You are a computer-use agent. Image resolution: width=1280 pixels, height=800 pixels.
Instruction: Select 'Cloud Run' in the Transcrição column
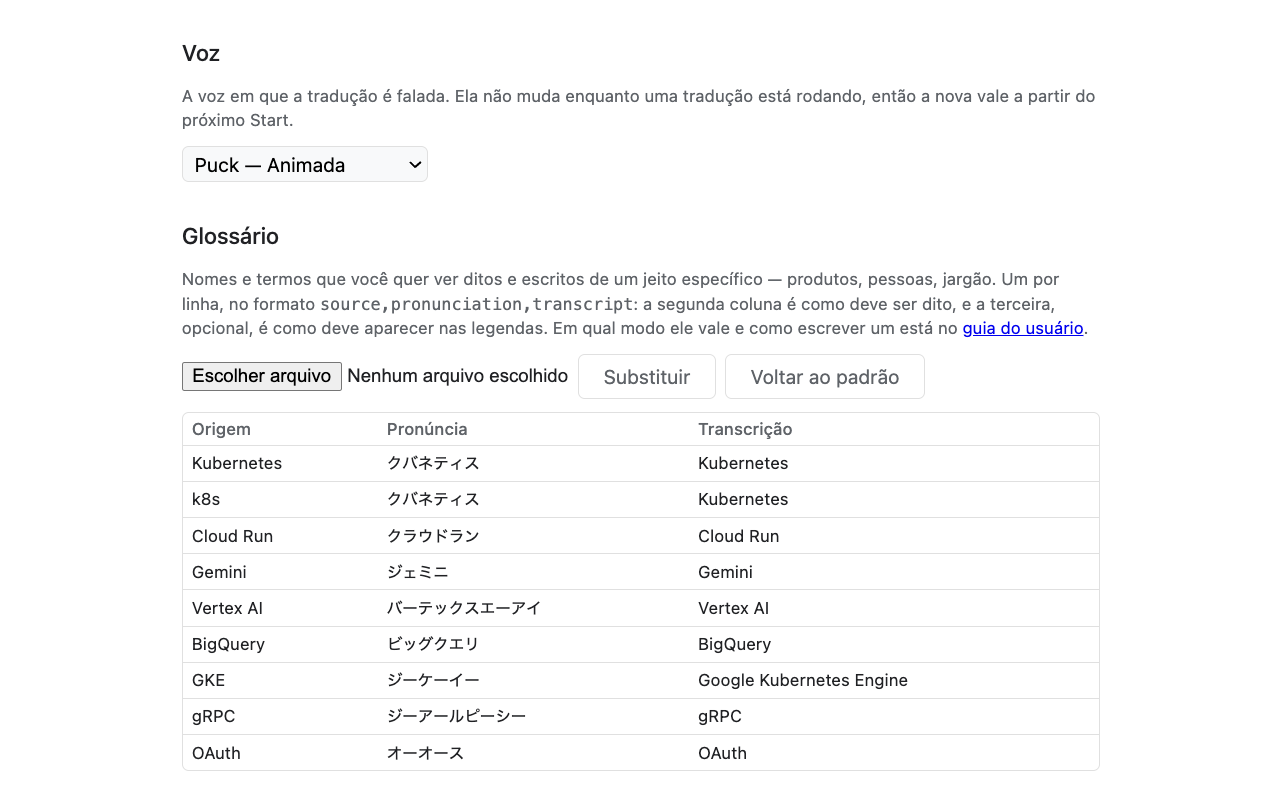pos(738,536)
